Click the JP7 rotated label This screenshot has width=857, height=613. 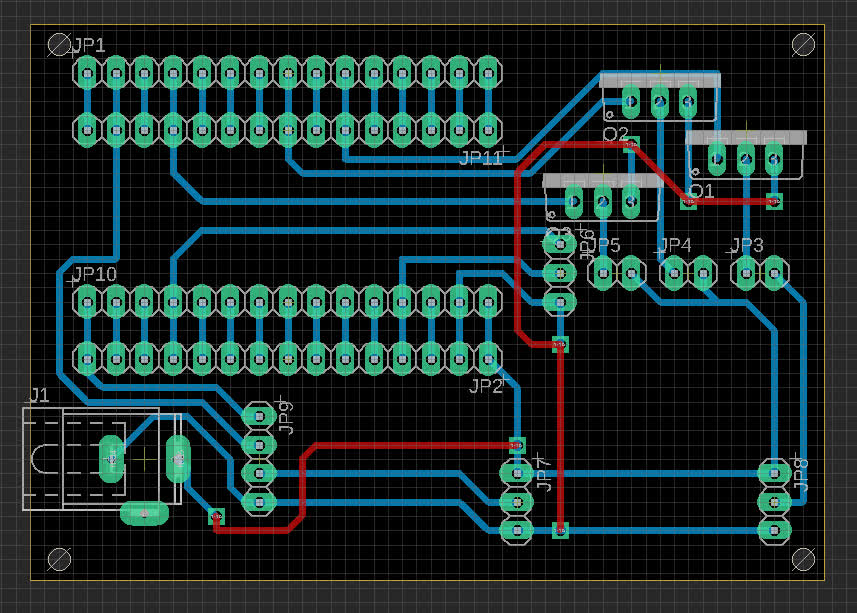pos(544,475)
